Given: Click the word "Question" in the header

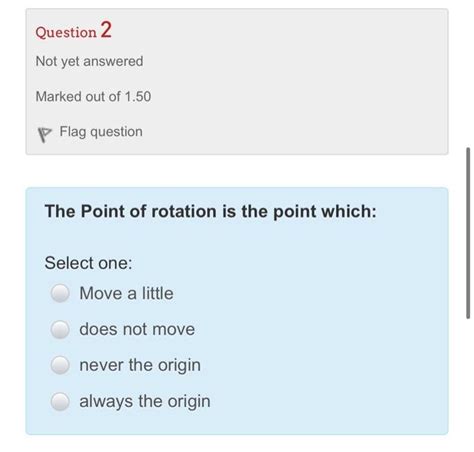Looking at the screenshot, I should 66,32.
